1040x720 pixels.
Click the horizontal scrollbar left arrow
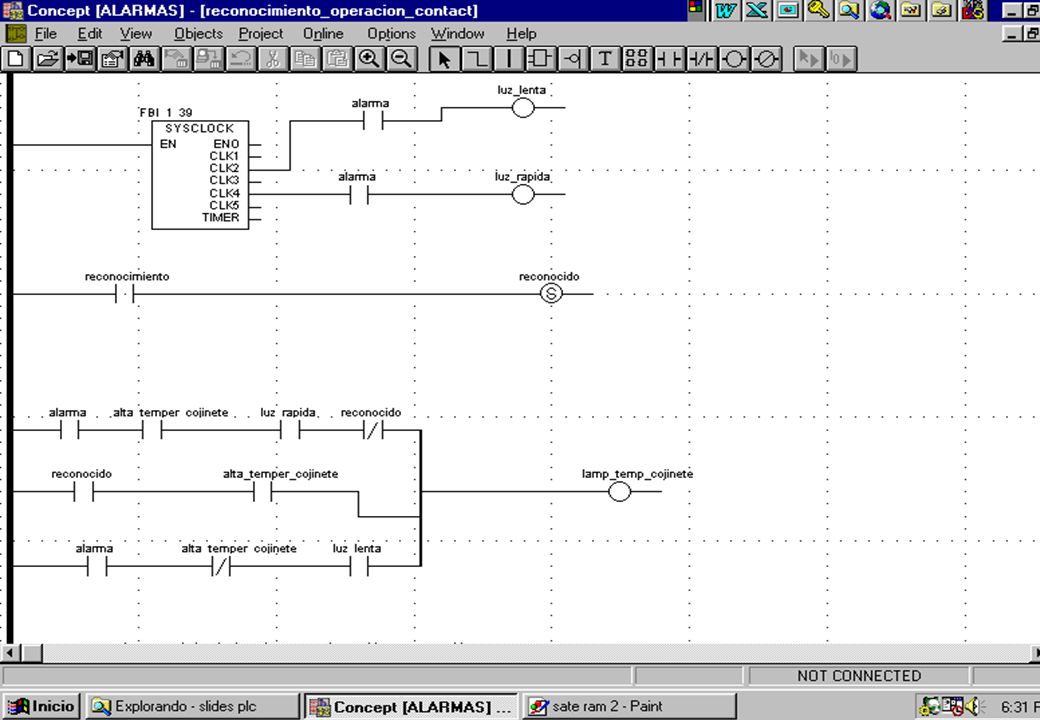pyautogui.click(x=10, y=653)
